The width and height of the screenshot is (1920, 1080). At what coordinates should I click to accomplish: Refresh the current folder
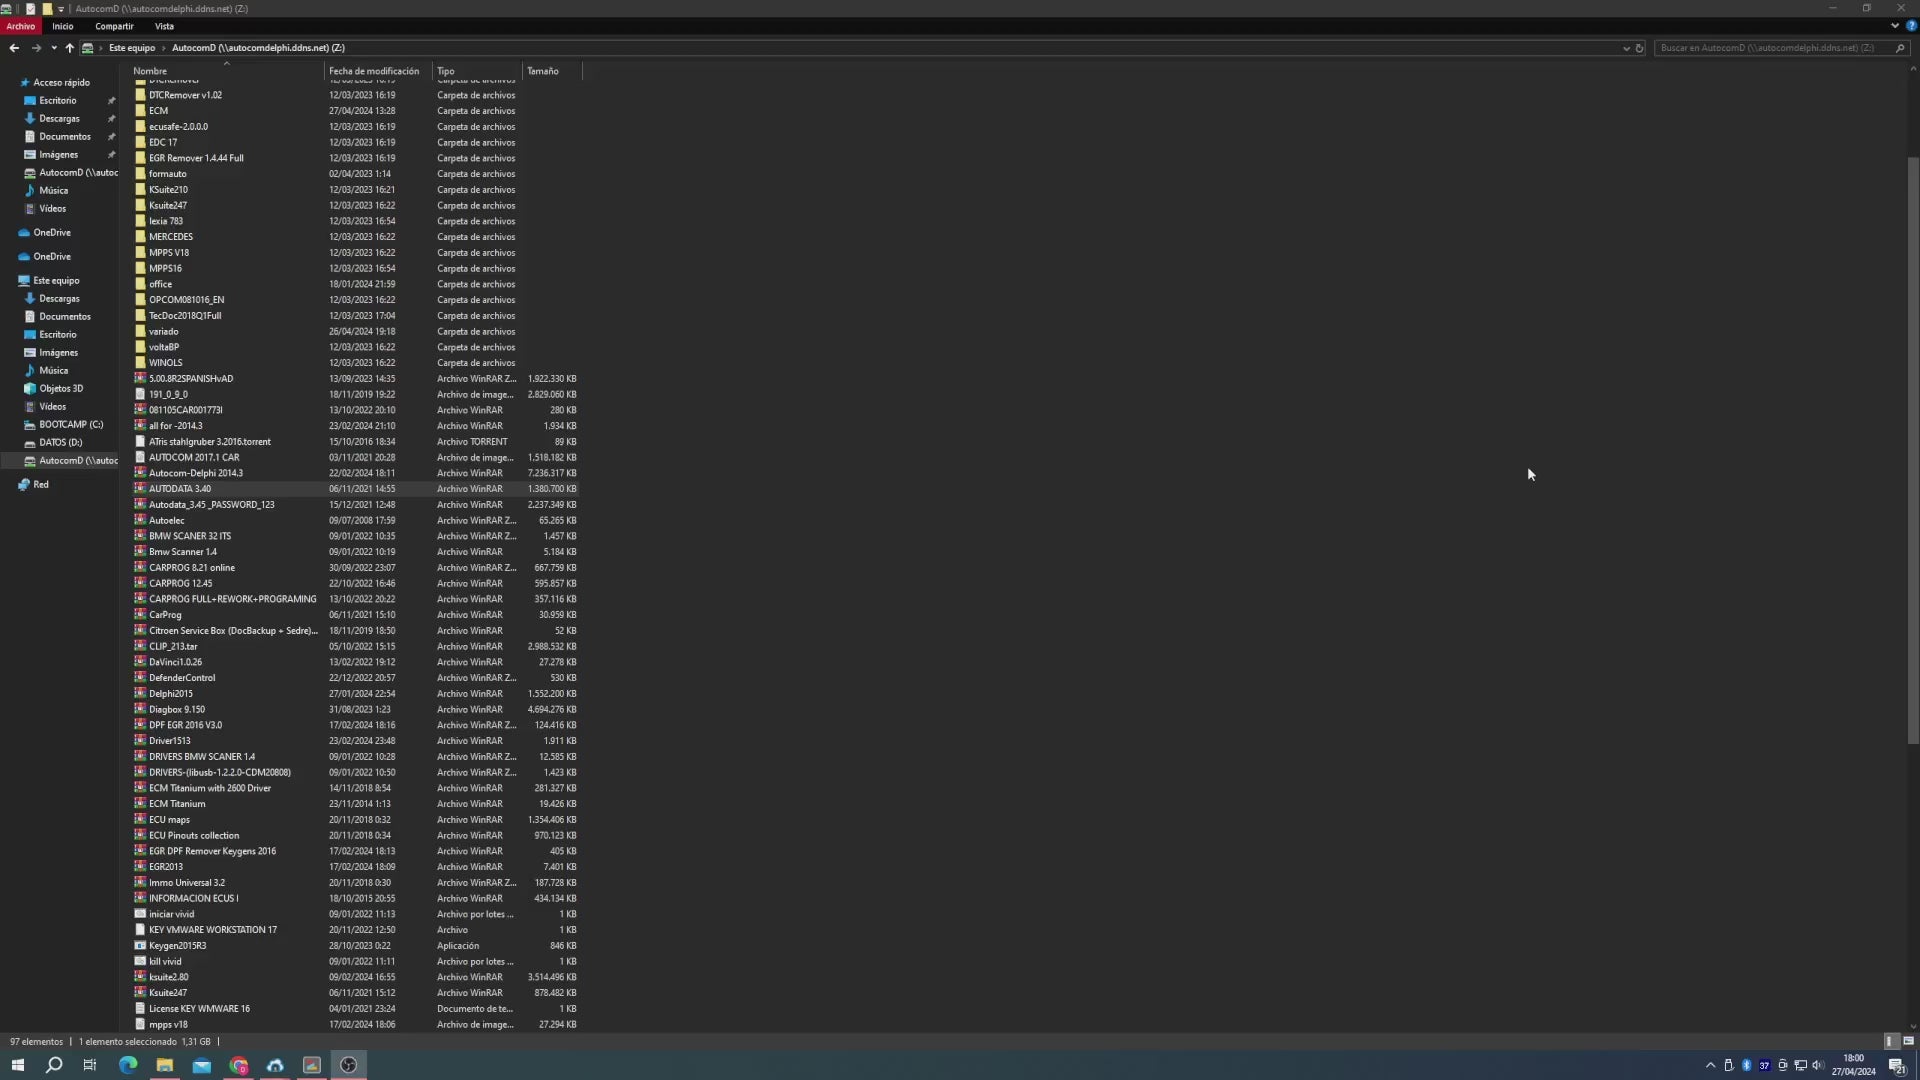1640,48
